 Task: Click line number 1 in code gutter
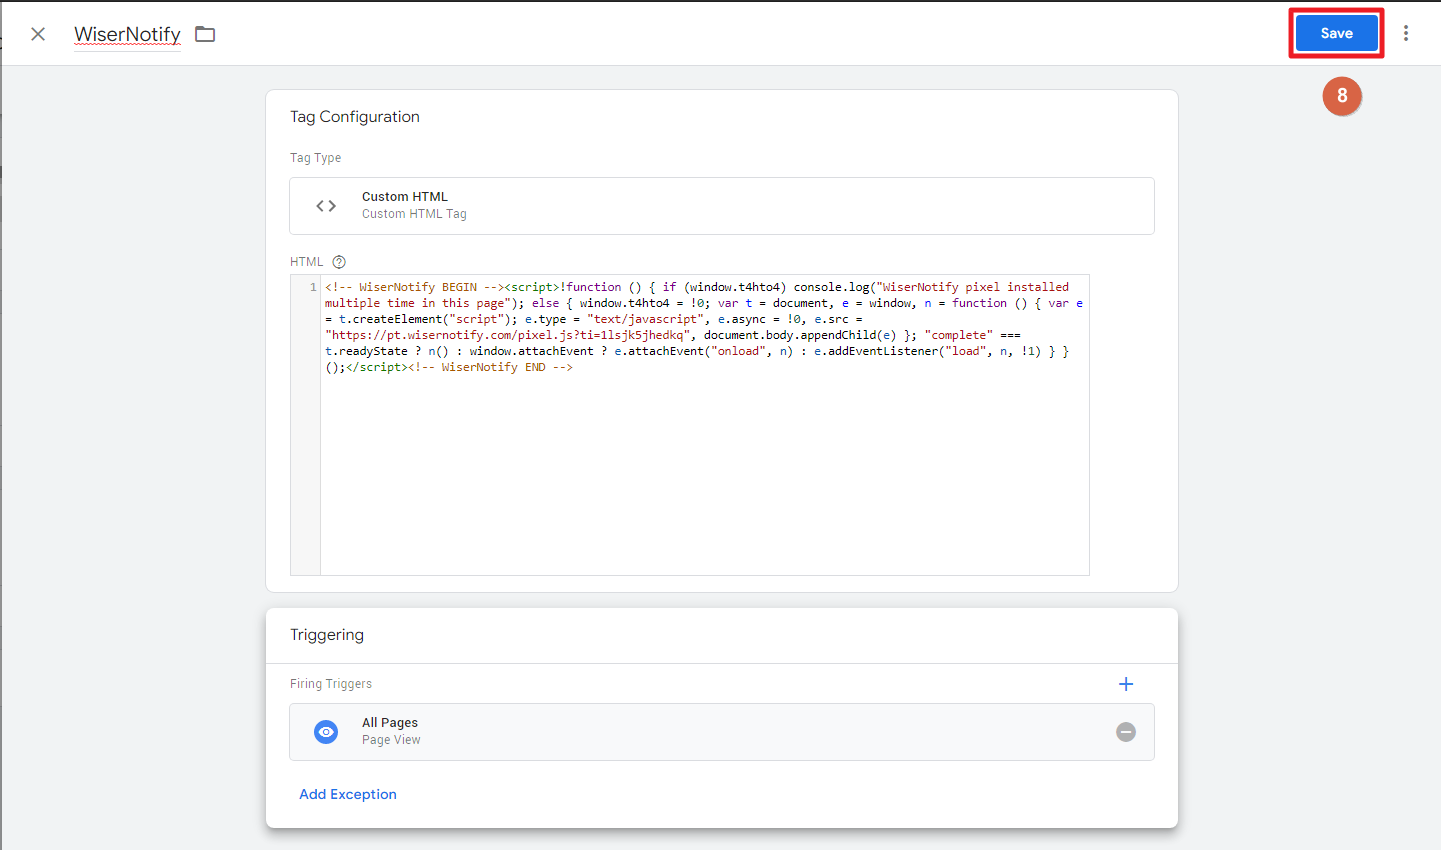coord(313,287)
